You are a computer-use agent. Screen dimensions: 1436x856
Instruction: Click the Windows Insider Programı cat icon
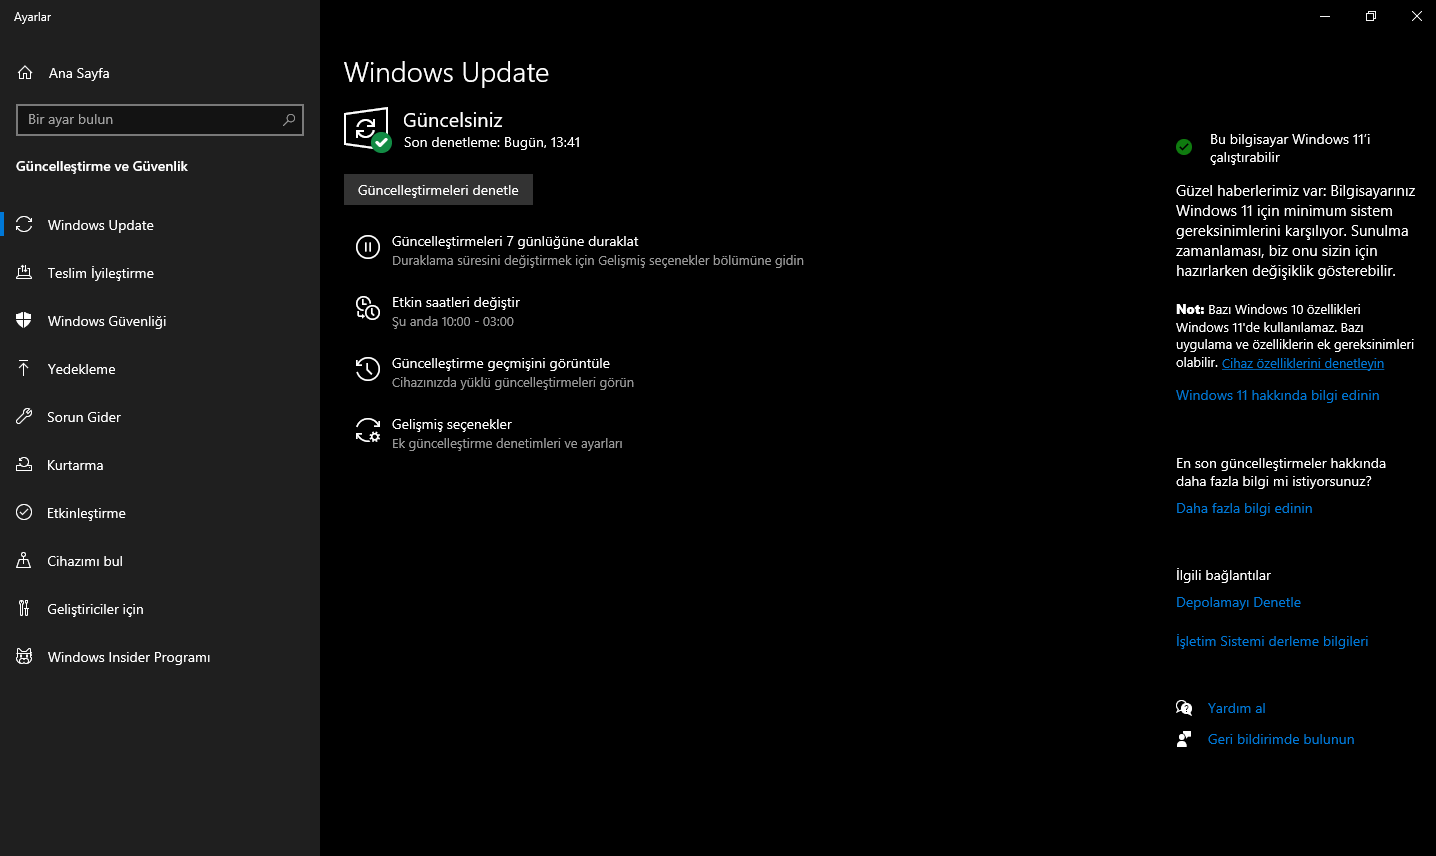[24, 656]
